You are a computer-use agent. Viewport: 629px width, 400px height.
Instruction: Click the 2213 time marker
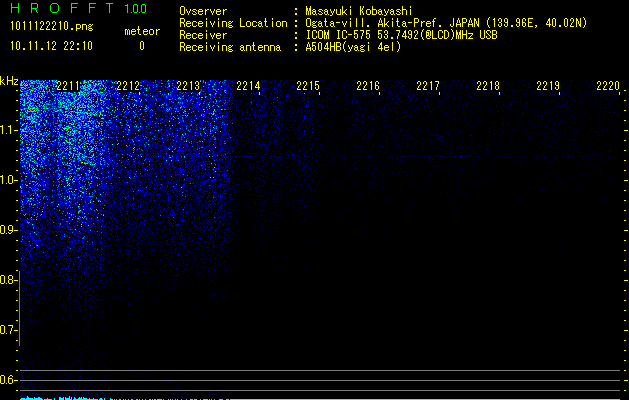(x=188, y=86)
